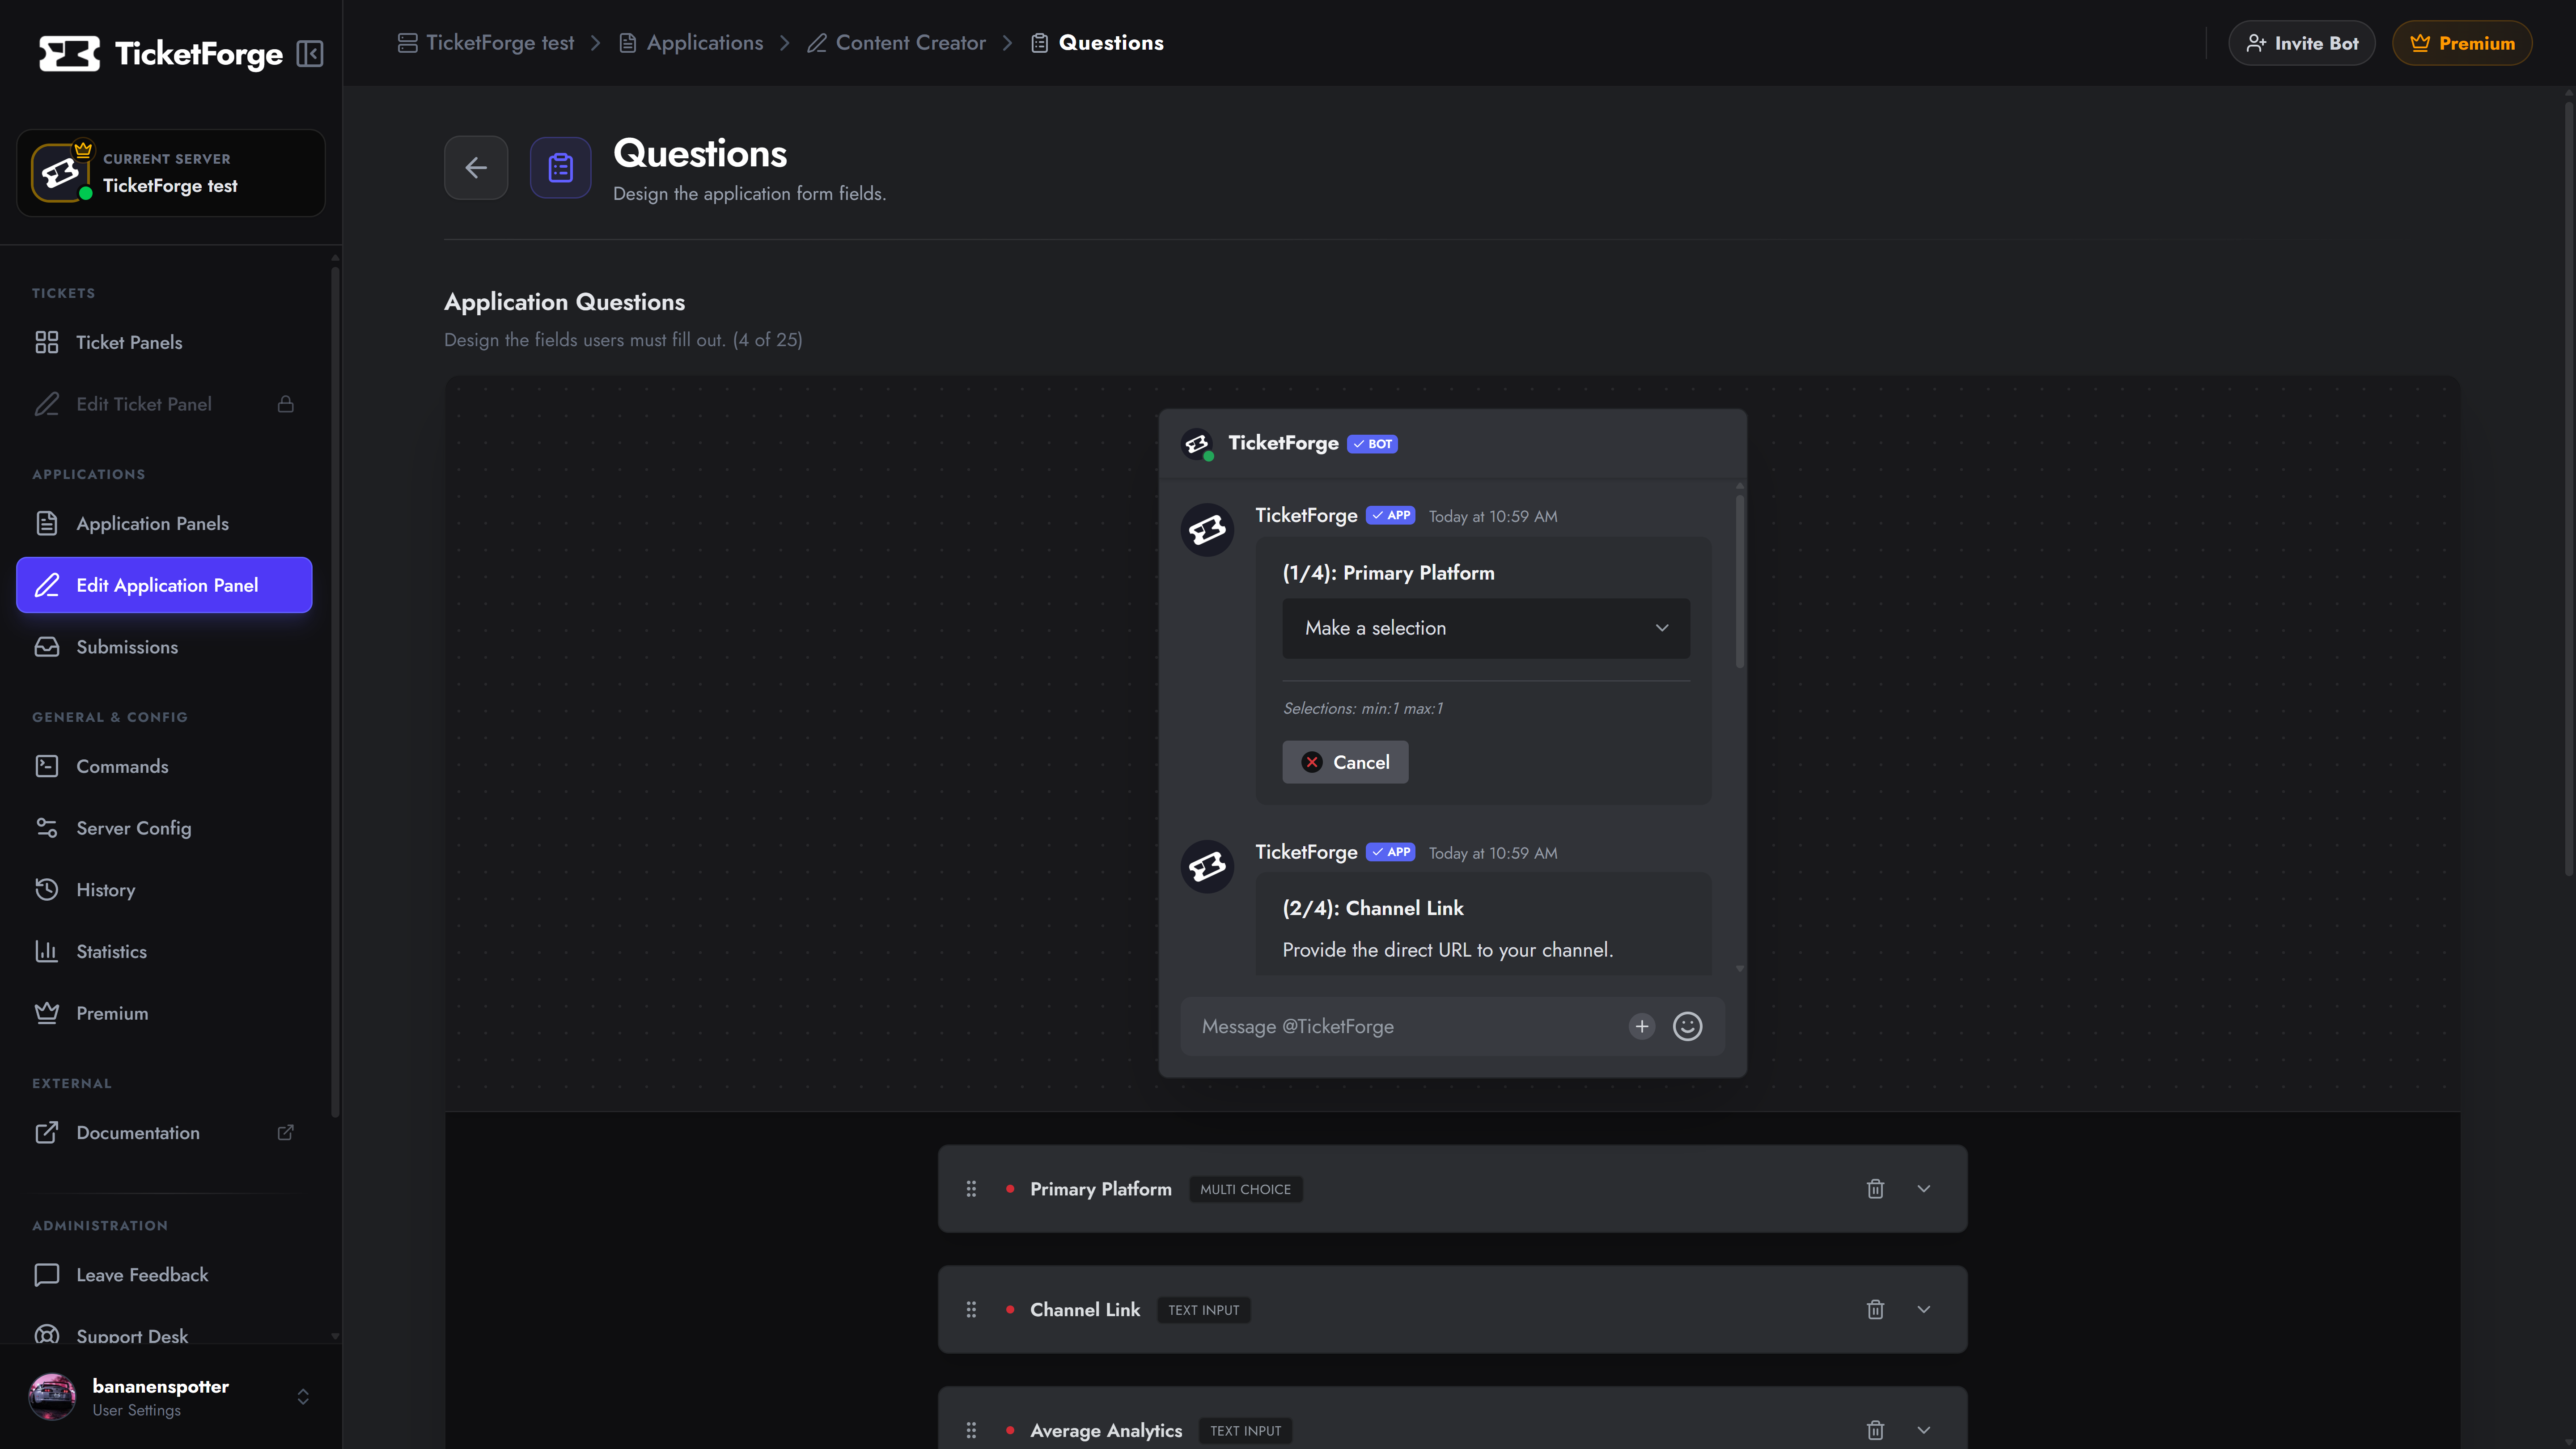Click the TicketForge bot avatar in preview header

click(x=1197, y=443)
